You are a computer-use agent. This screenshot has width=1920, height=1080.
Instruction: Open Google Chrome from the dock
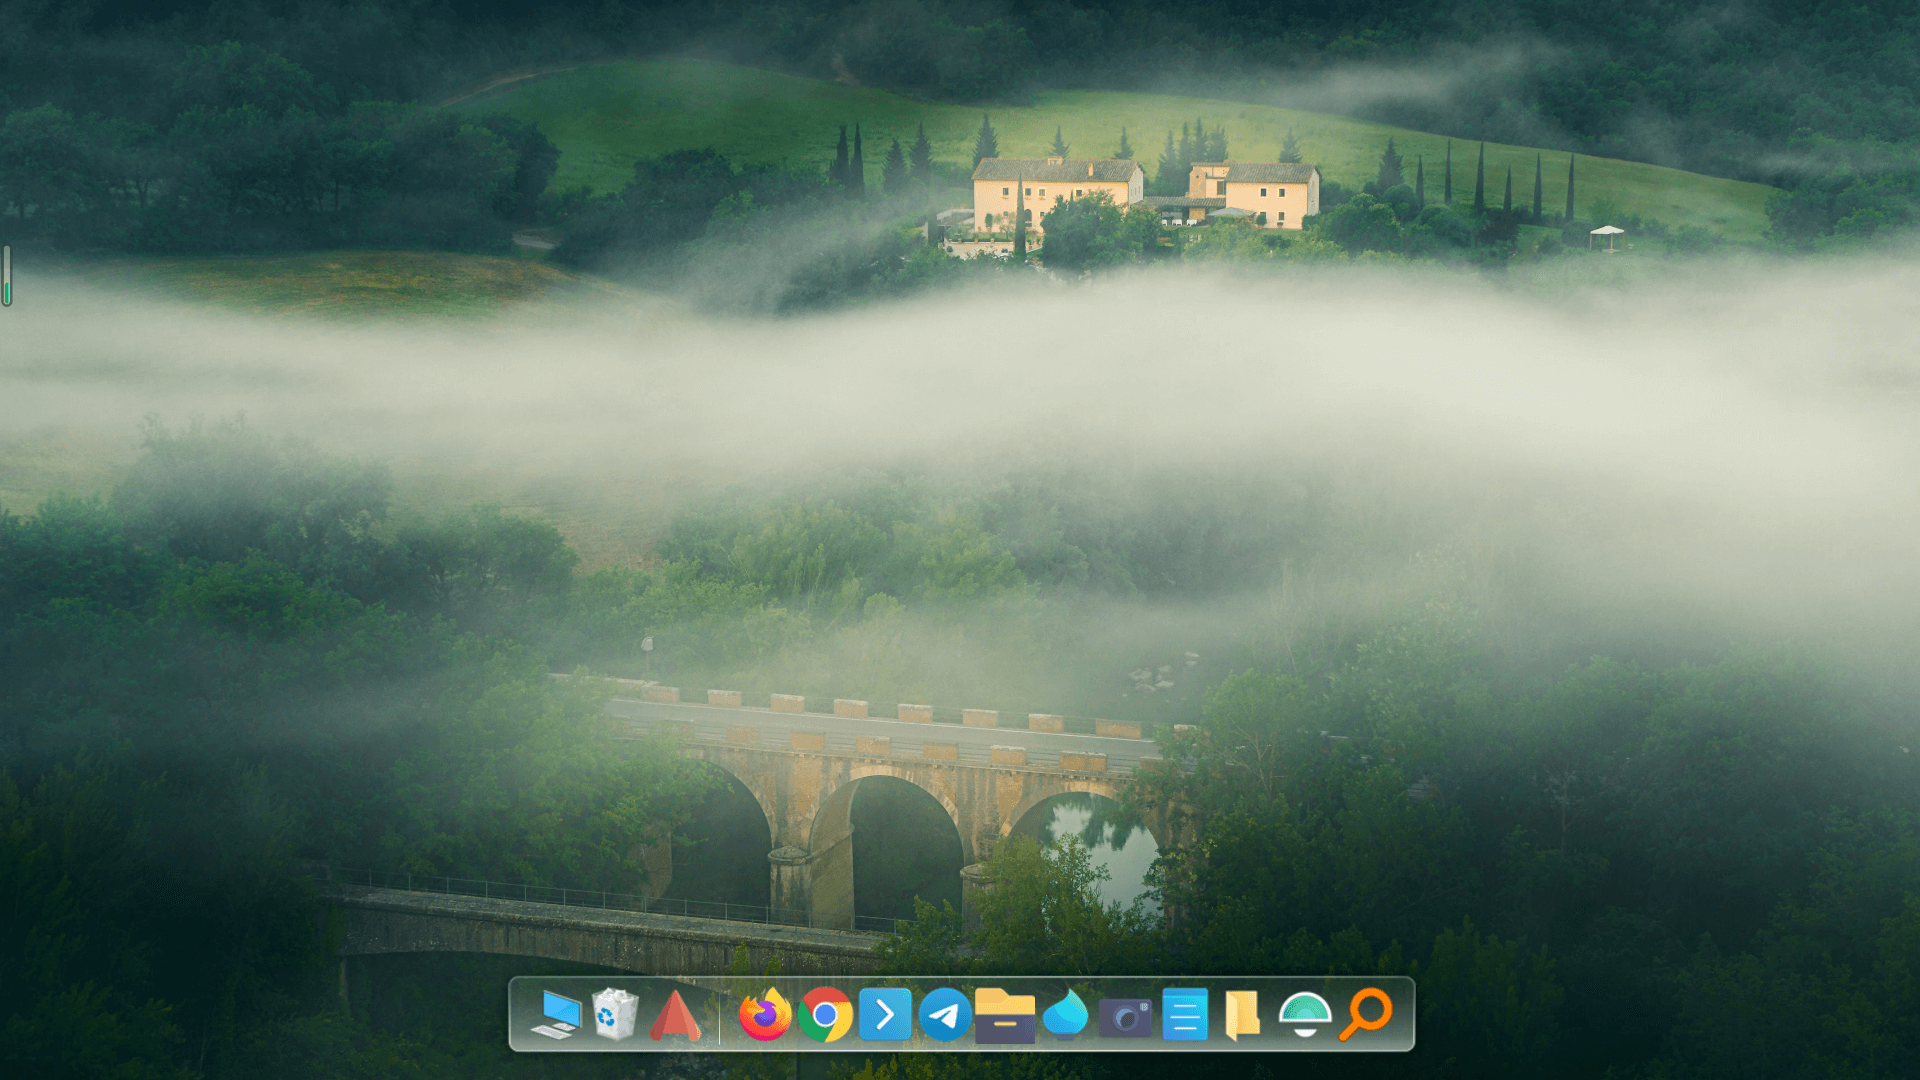click(x=825, y=1015)
